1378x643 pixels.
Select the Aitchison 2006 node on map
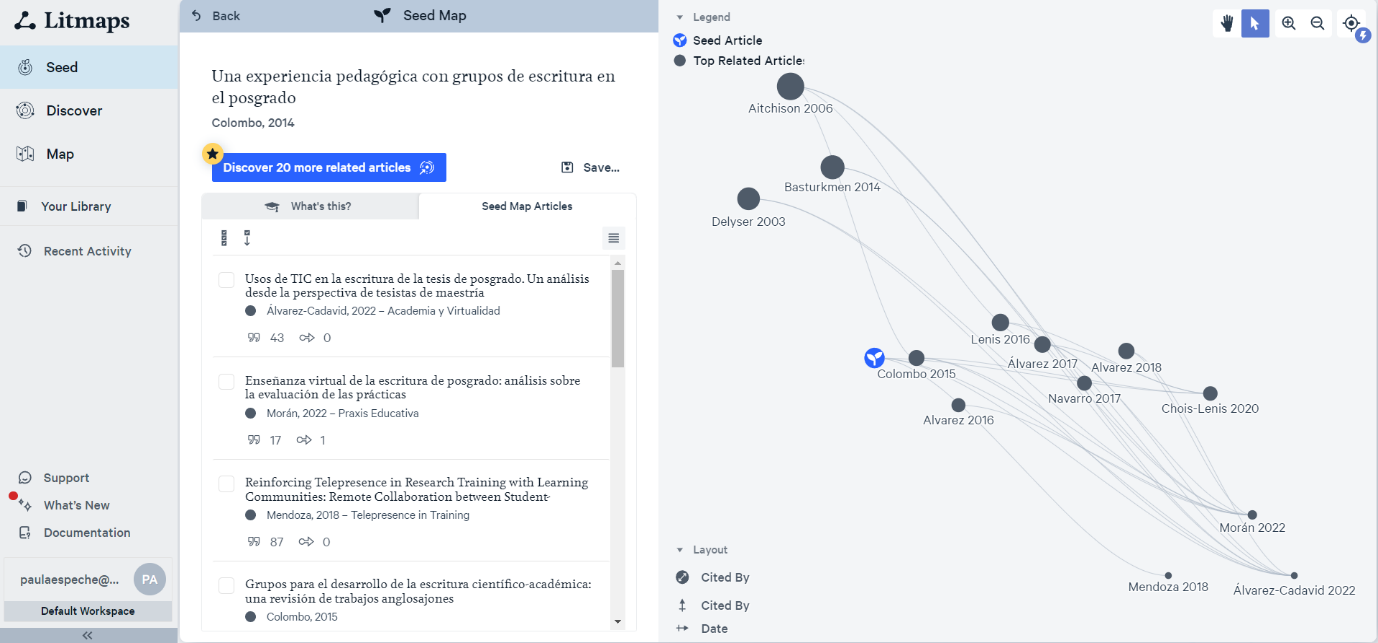tap(790, 87)
